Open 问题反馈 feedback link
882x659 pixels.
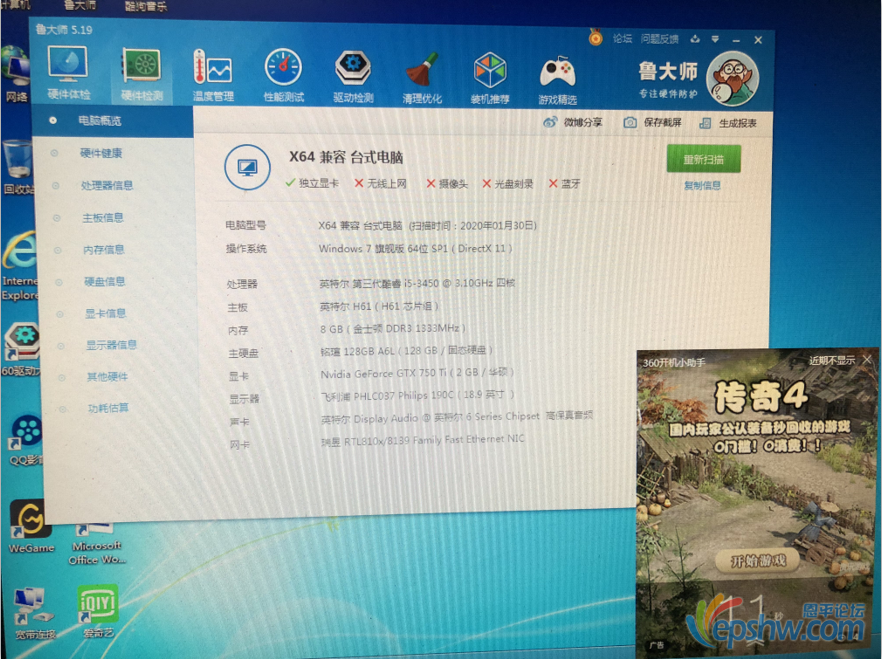tap(659, 39)
